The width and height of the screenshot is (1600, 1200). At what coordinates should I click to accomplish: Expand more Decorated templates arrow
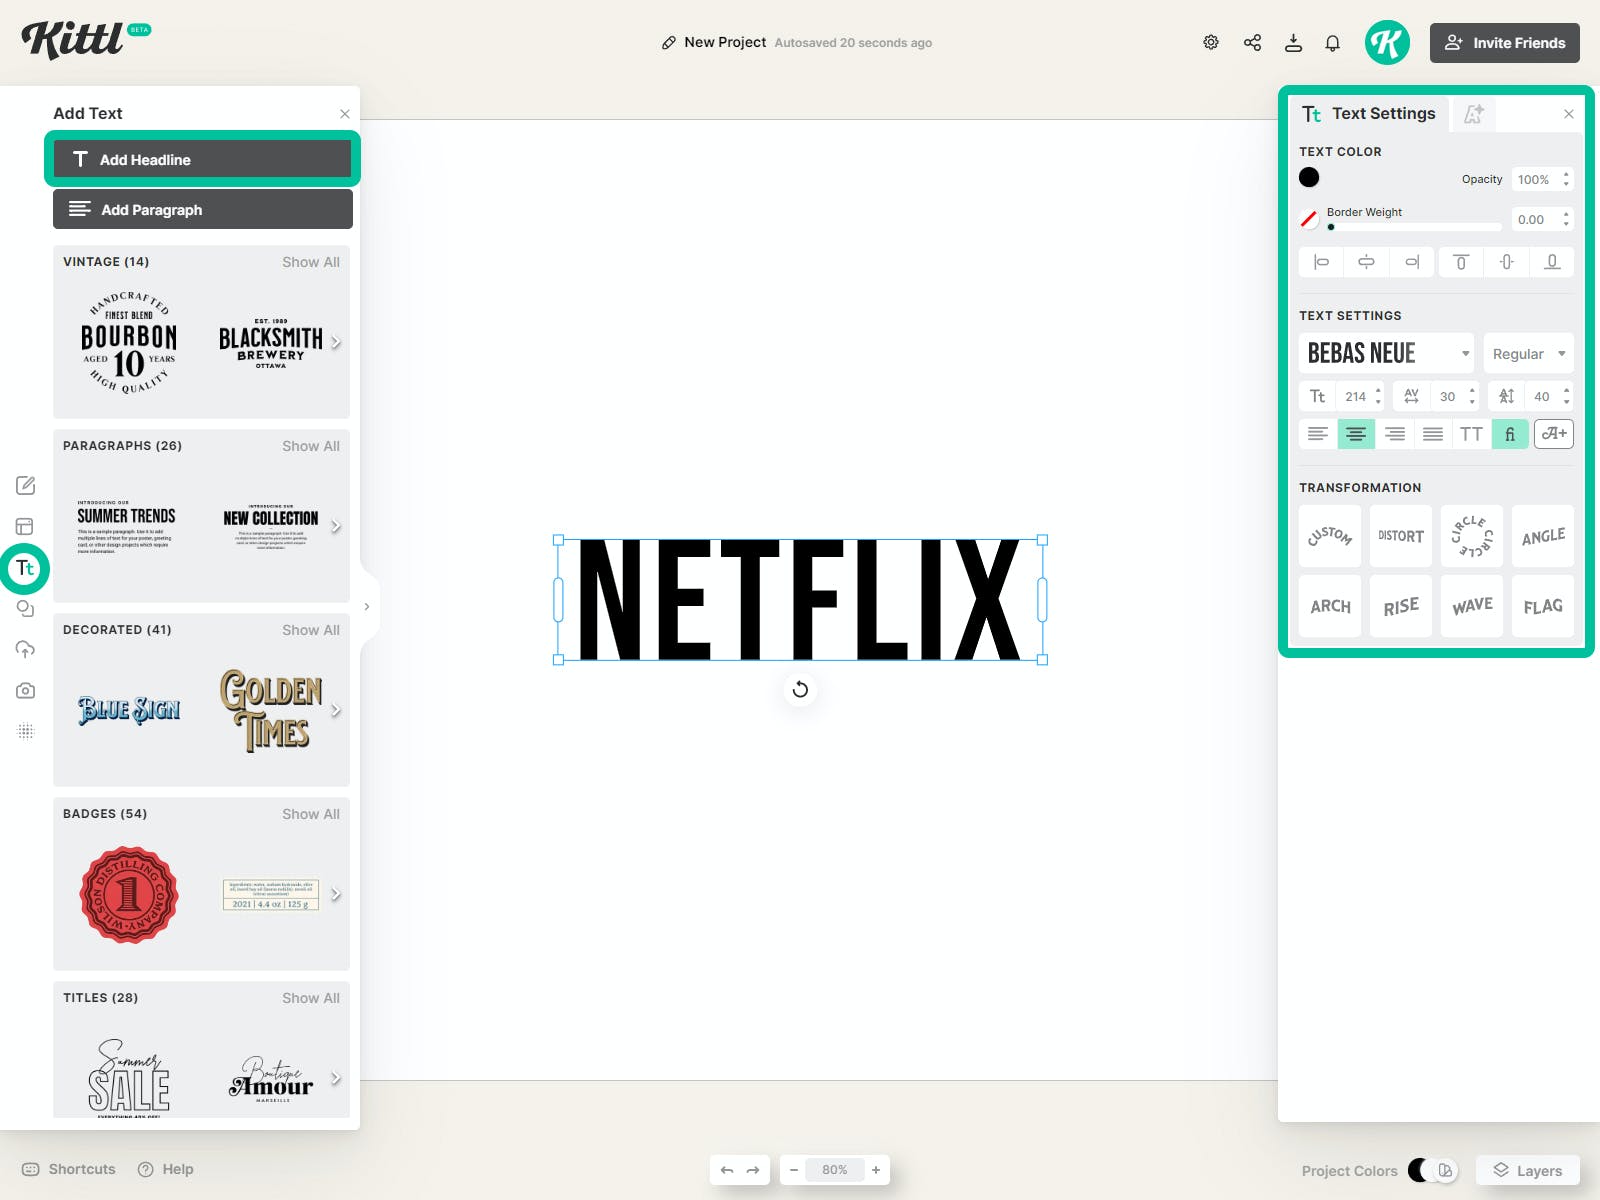click(336, 710)
